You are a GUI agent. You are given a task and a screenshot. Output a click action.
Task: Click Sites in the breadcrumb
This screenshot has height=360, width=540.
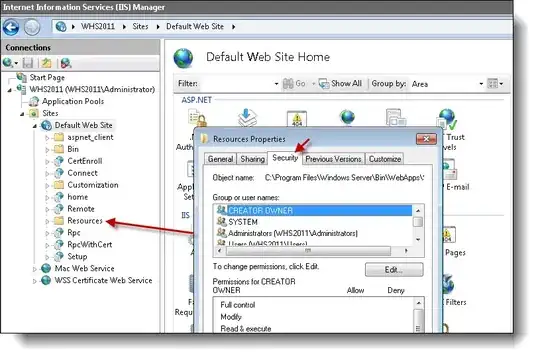140,27
